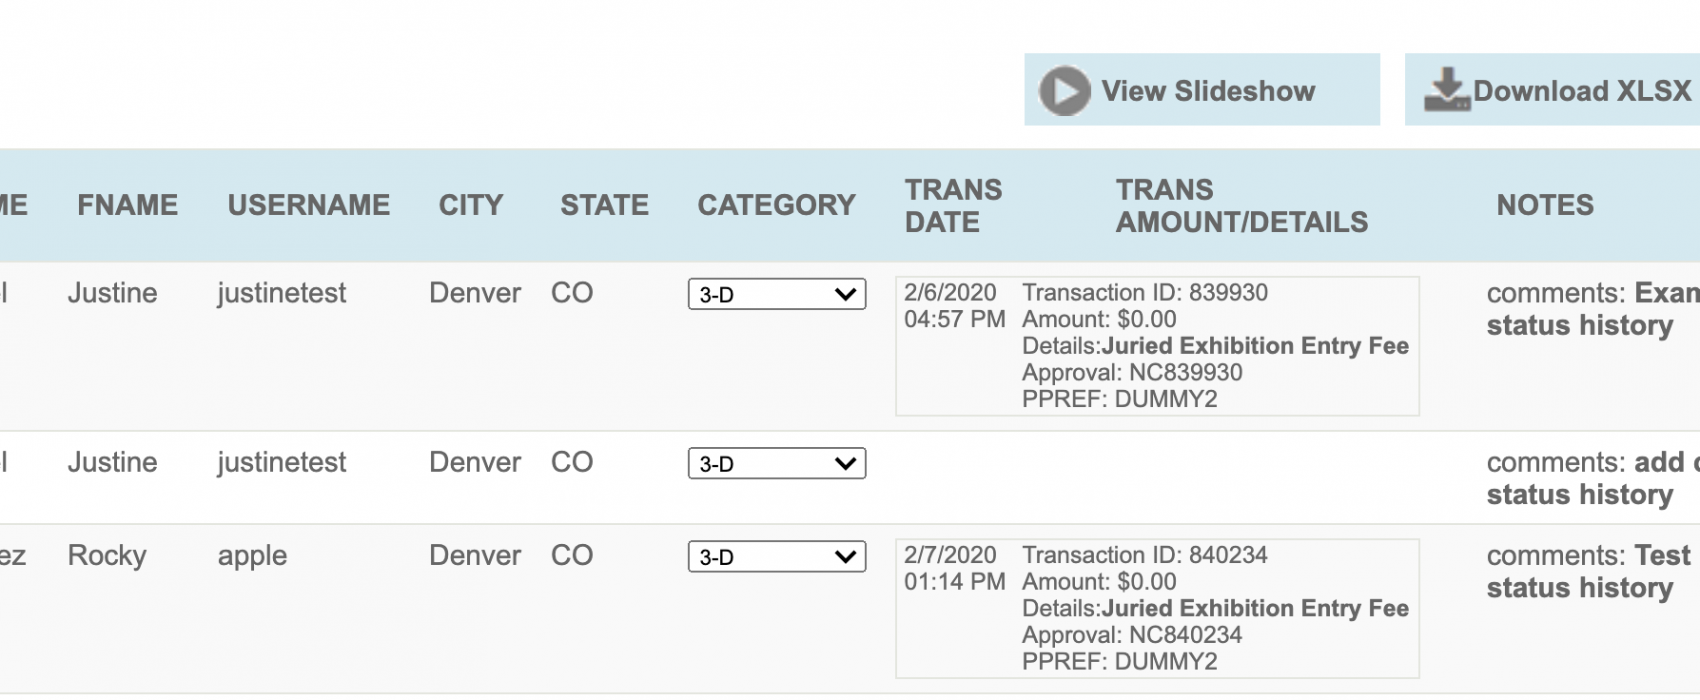Open the category dropdown in Justine's first row
Viewport: 1700px width, 700px height.
click(x=777, y=294)
